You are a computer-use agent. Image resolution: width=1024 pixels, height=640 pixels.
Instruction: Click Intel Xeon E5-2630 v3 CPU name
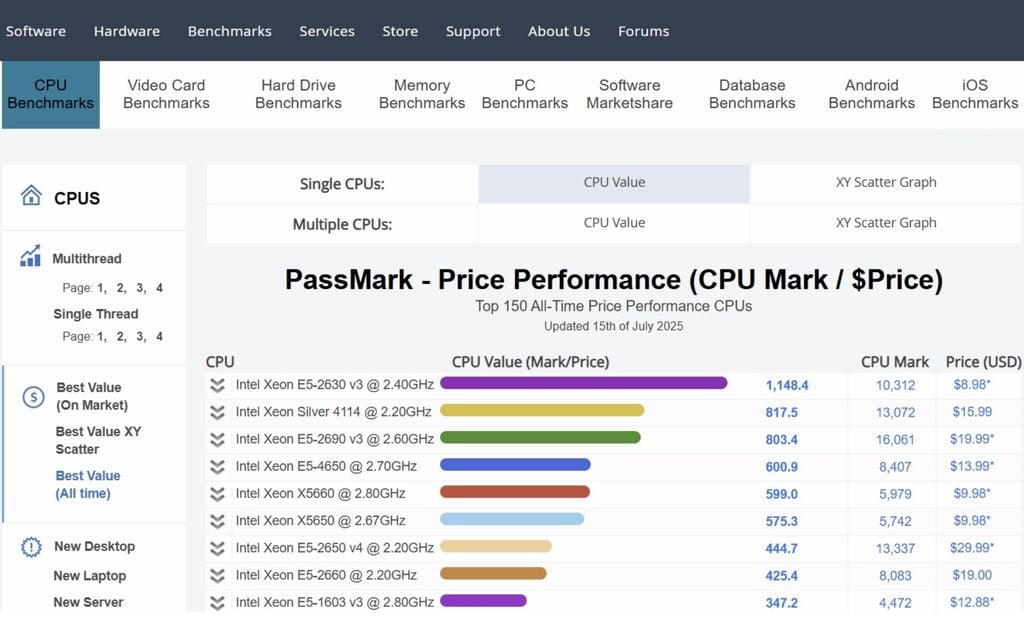click(x=335, y=385)
